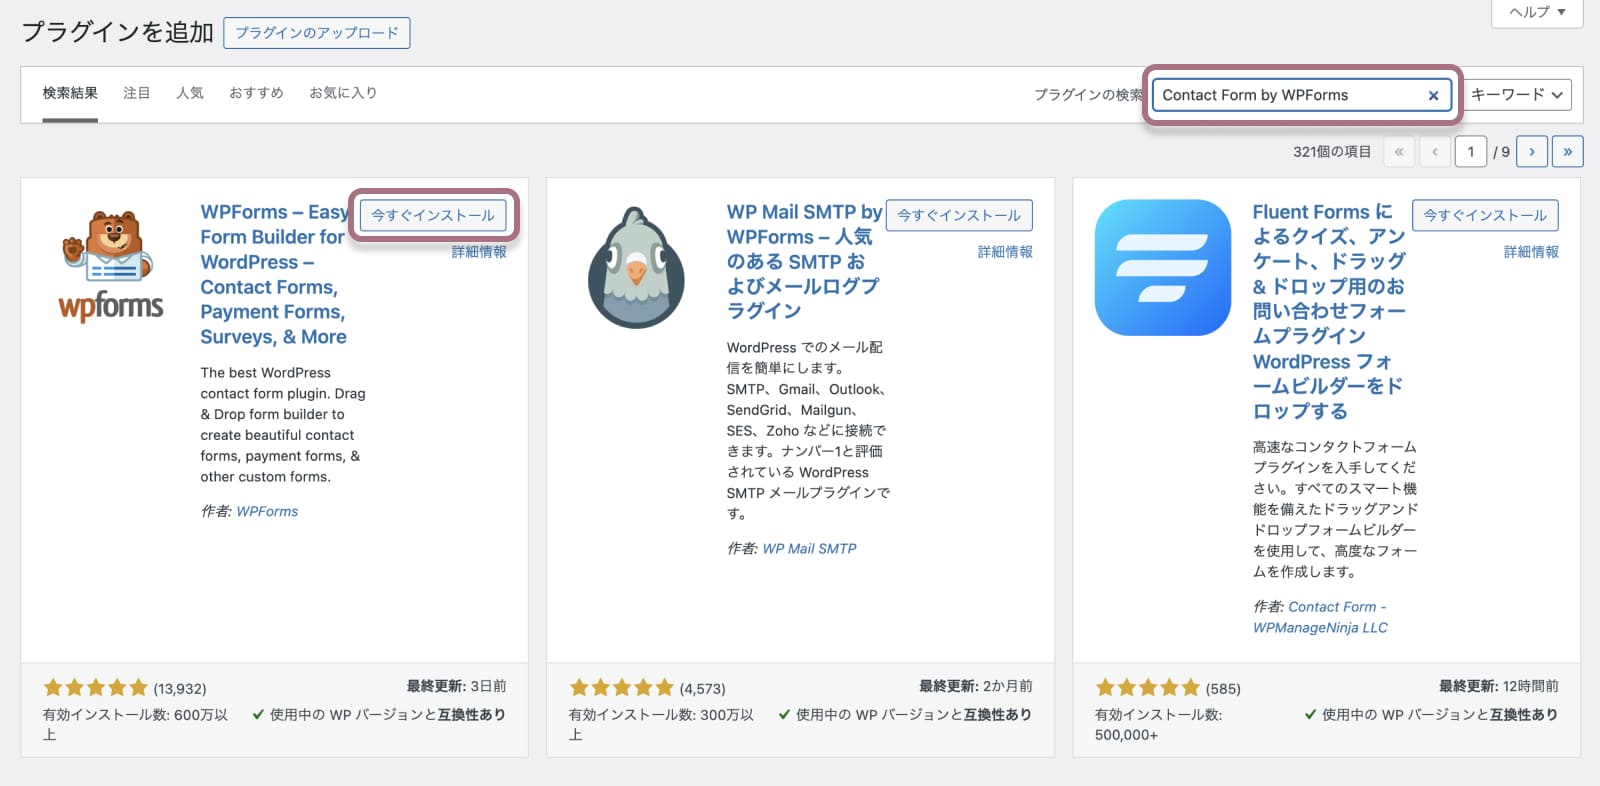Install Fluent Forms plugin now

click(x=1485, y=215)
